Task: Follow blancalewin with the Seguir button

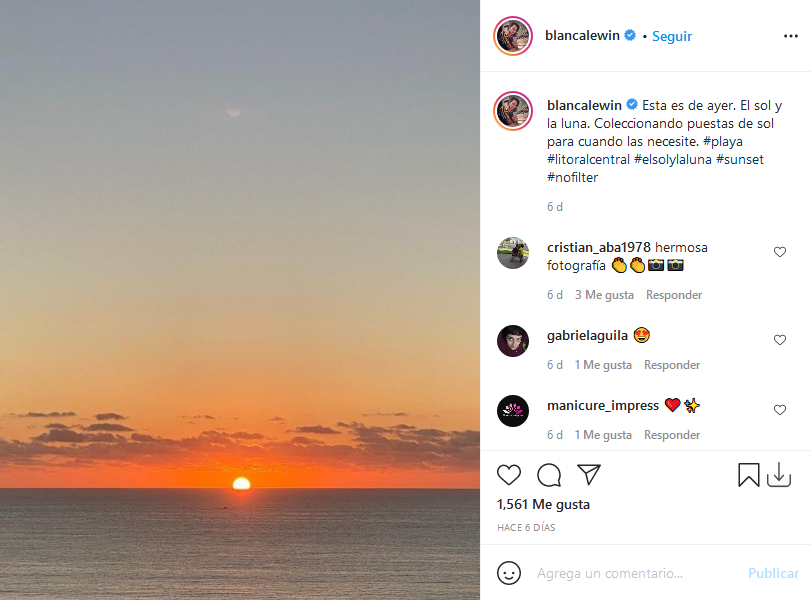Action: coord(672,36)
